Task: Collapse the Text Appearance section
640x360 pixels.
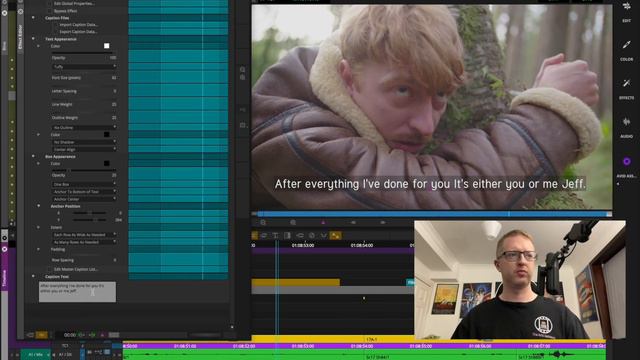Action: tap(33, 39)
